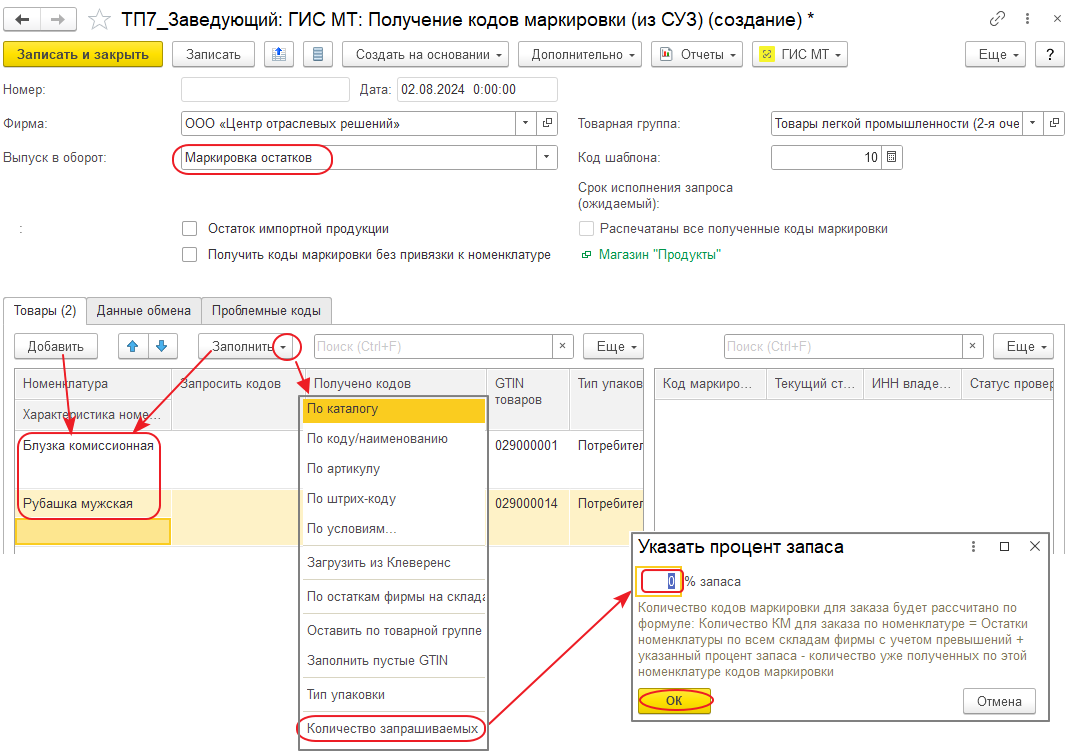Open the document list icon in the toolbar
Viewport: 1070px width, 753px height.
pyautogui.click(x=317, y=54)
